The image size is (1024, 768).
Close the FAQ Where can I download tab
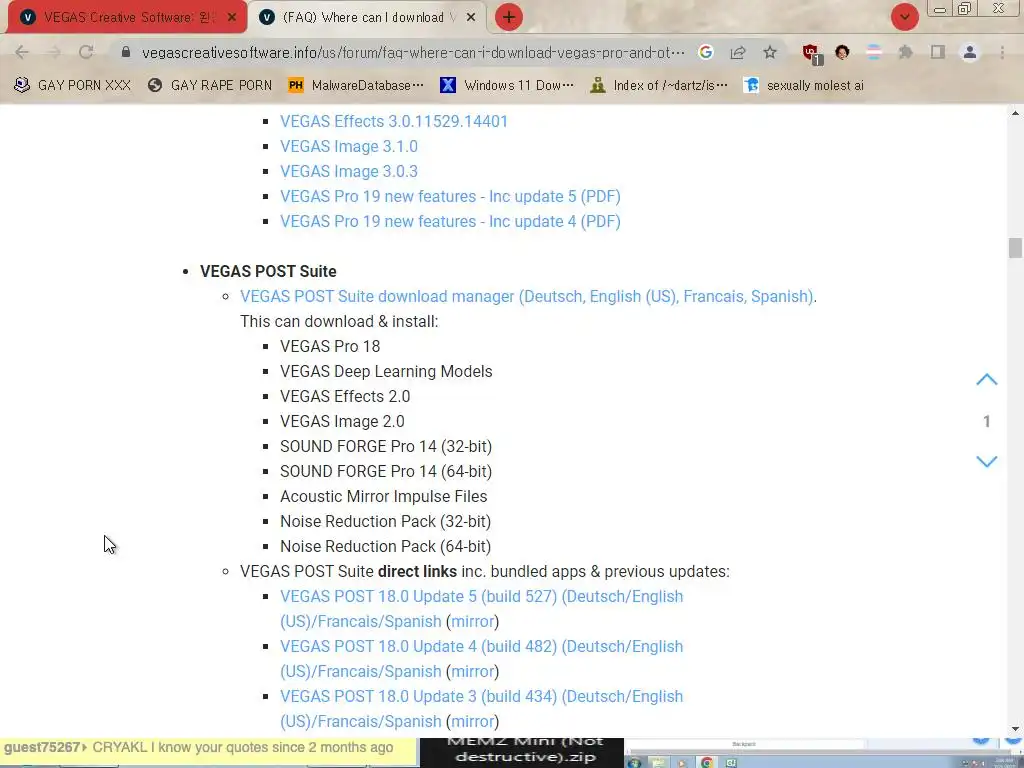[x=471, y=18]
